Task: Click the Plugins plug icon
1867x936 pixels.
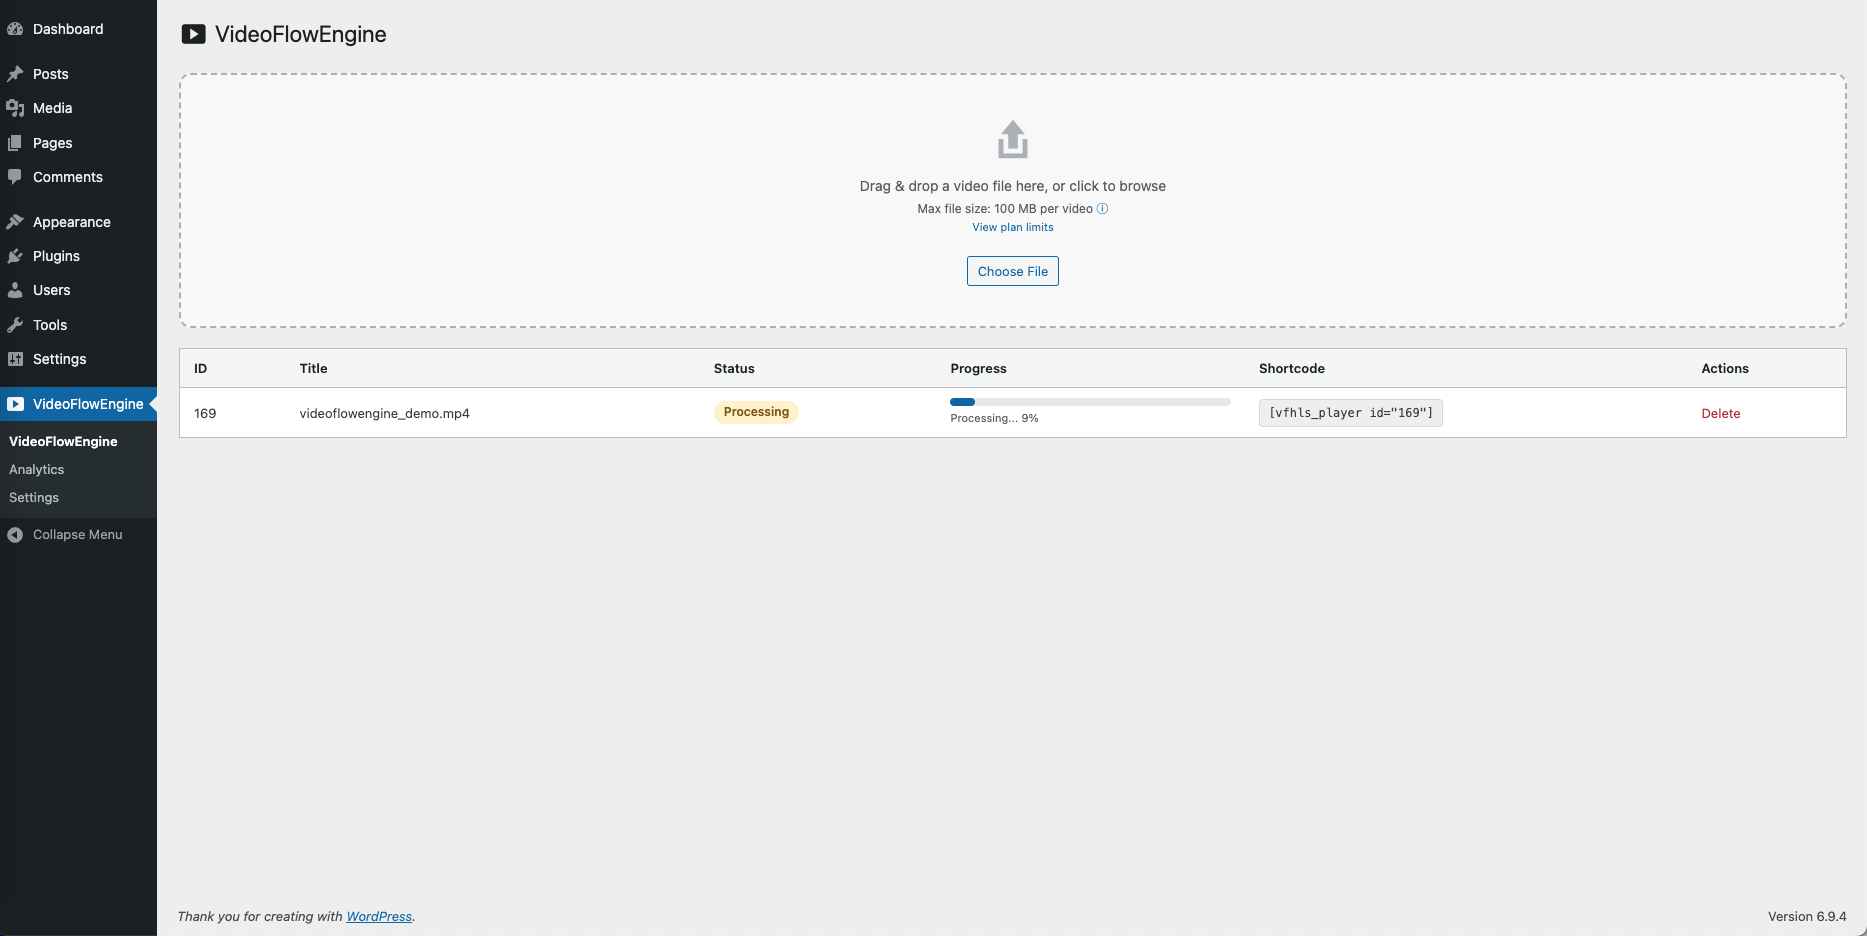Action: click(15, 256)
